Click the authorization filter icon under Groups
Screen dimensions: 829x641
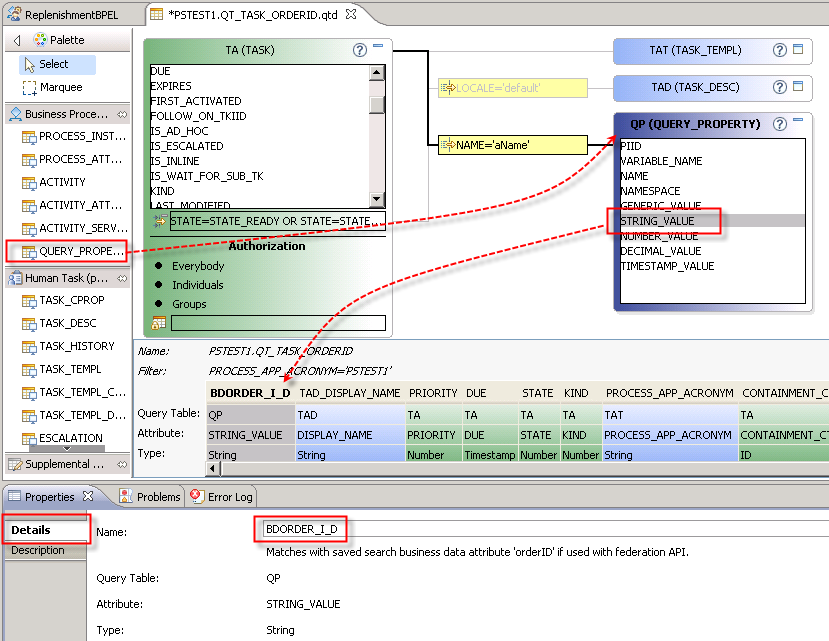coord(159,323)
